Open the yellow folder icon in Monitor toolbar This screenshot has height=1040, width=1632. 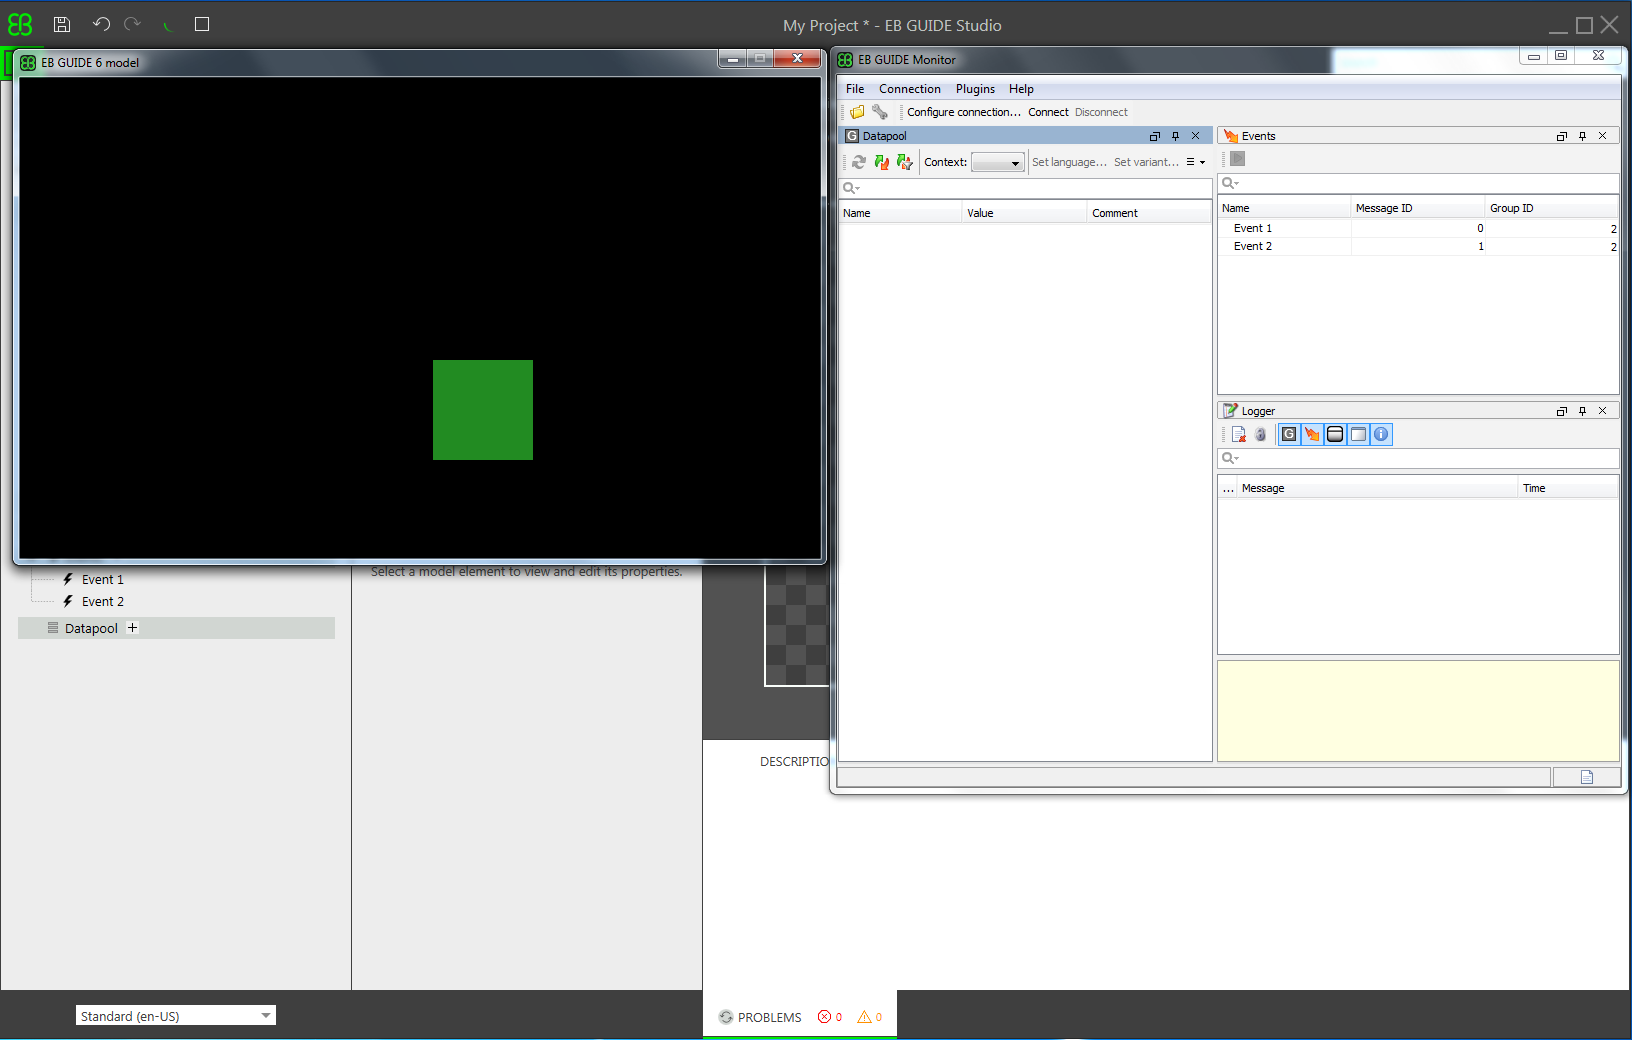[858, 112]
